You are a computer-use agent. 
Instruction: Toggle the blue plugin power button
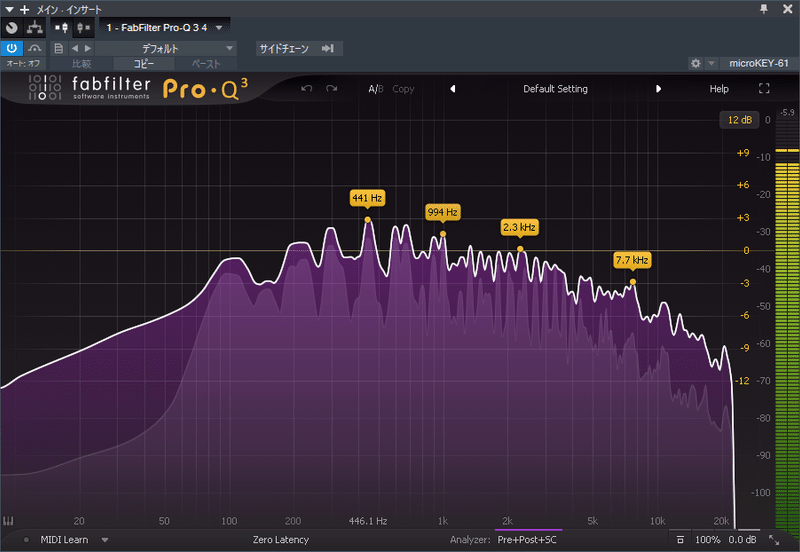click(12, 48)
